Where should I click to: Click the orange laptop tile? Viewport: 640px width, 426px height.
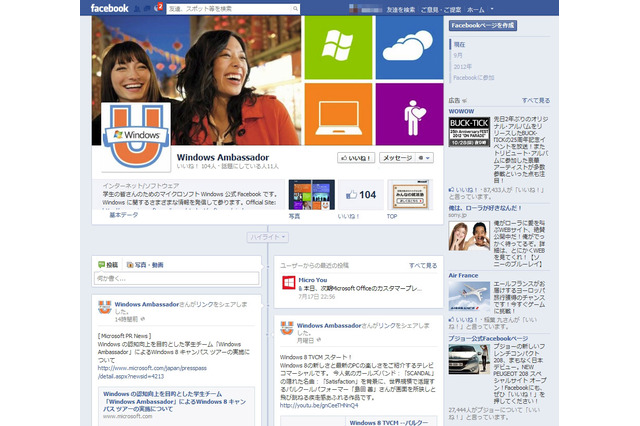[338, 114]
